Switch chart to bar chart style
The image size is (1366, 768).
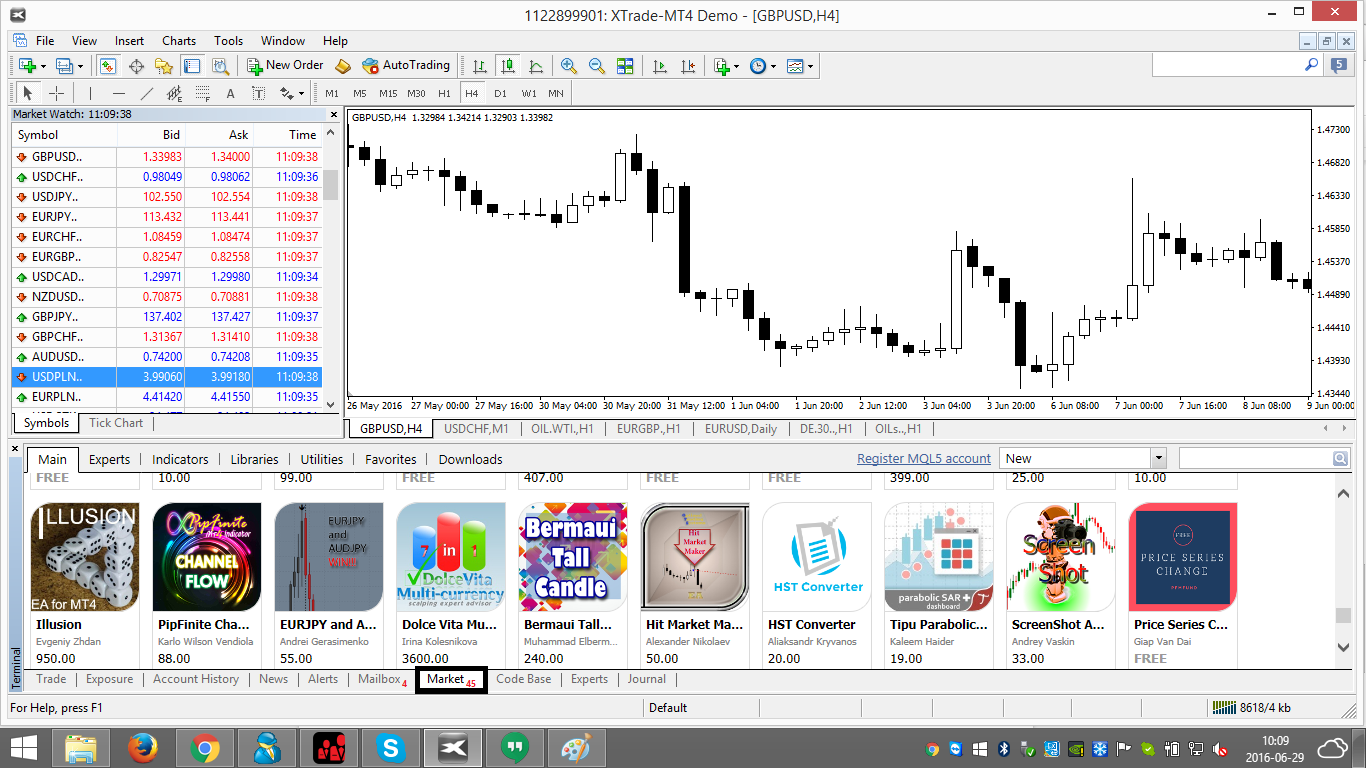tap(480, 66)
